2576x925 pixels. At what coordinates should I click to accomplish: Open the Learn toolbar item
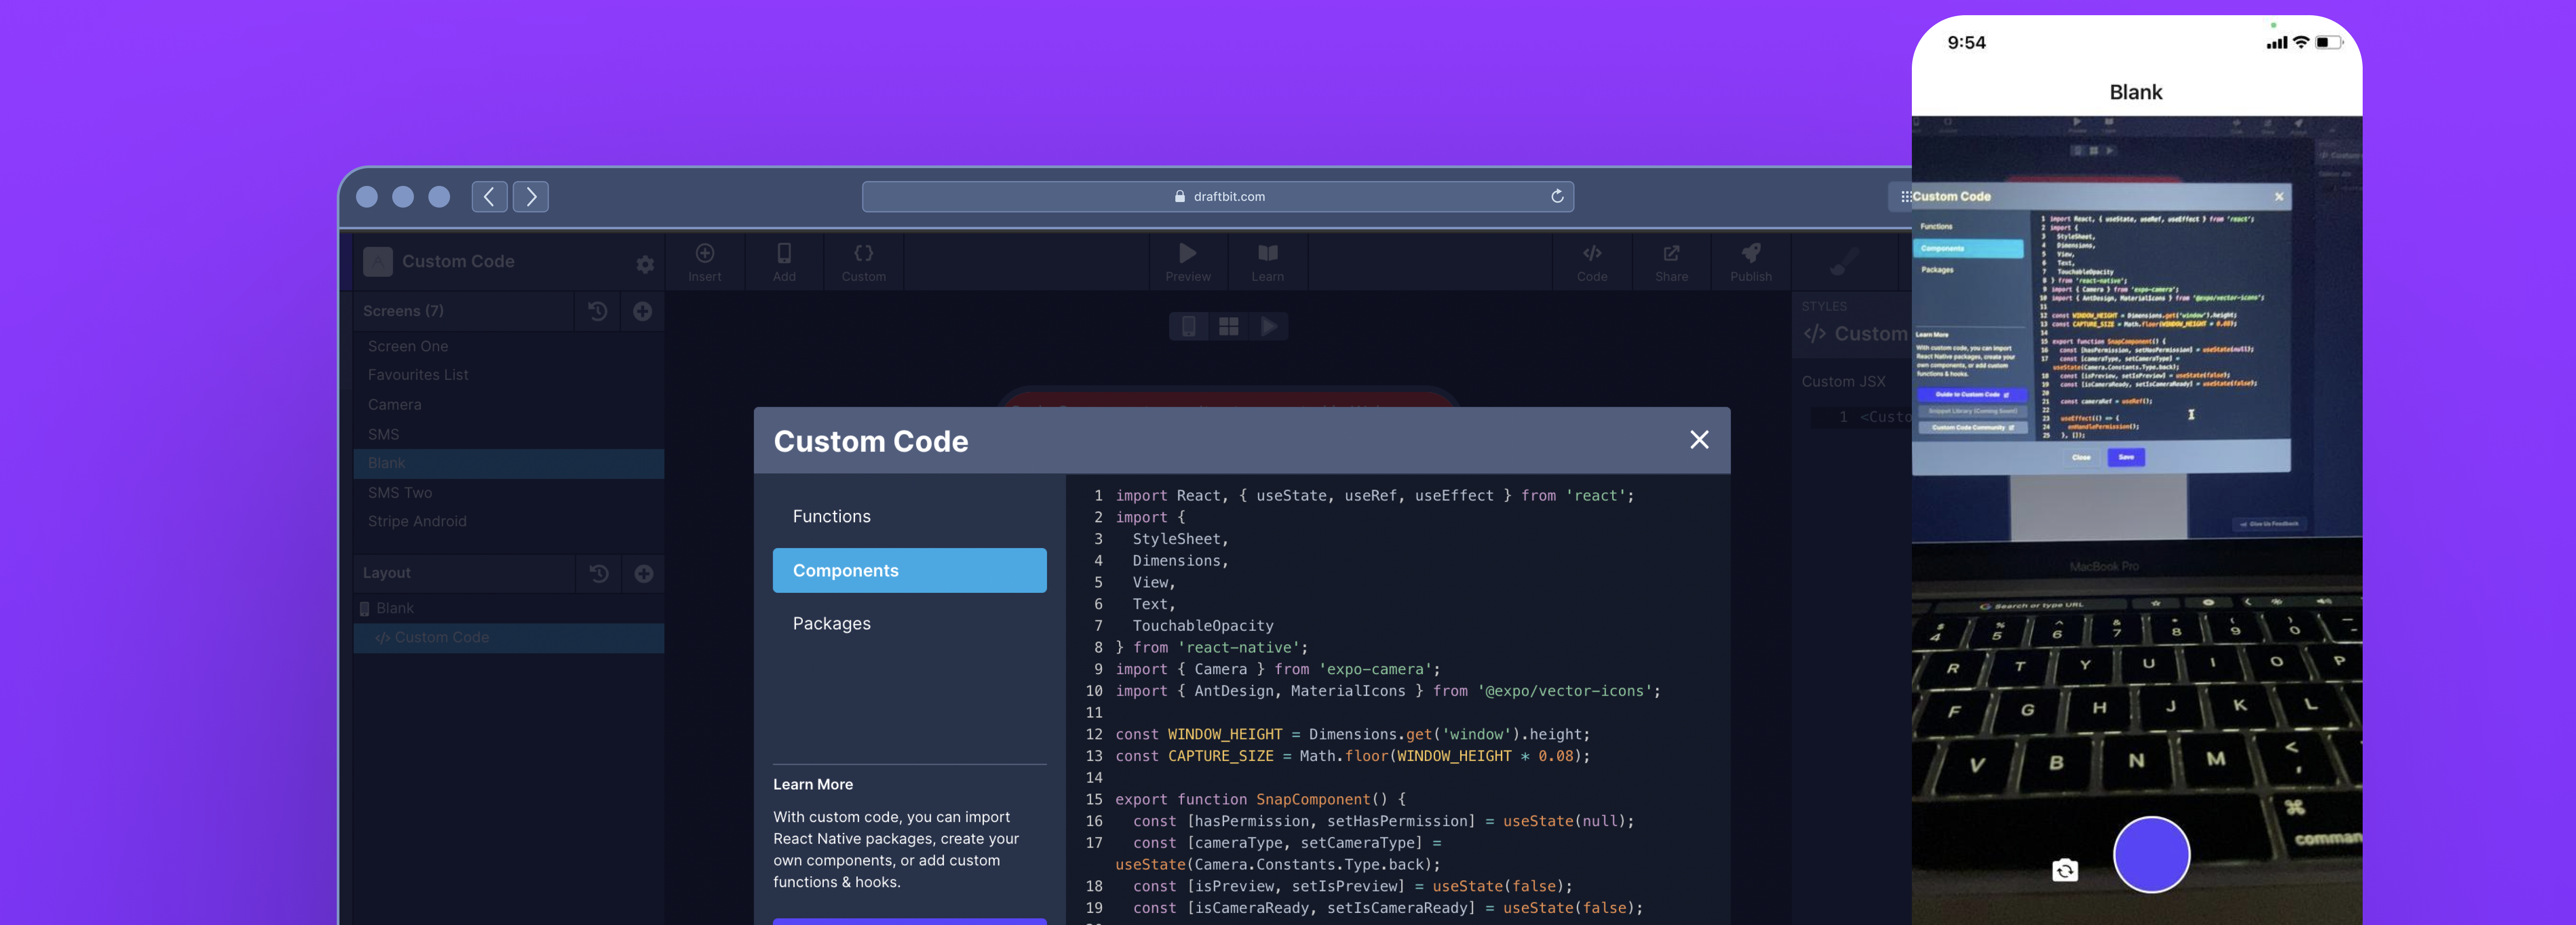[x=1267, y=263]
